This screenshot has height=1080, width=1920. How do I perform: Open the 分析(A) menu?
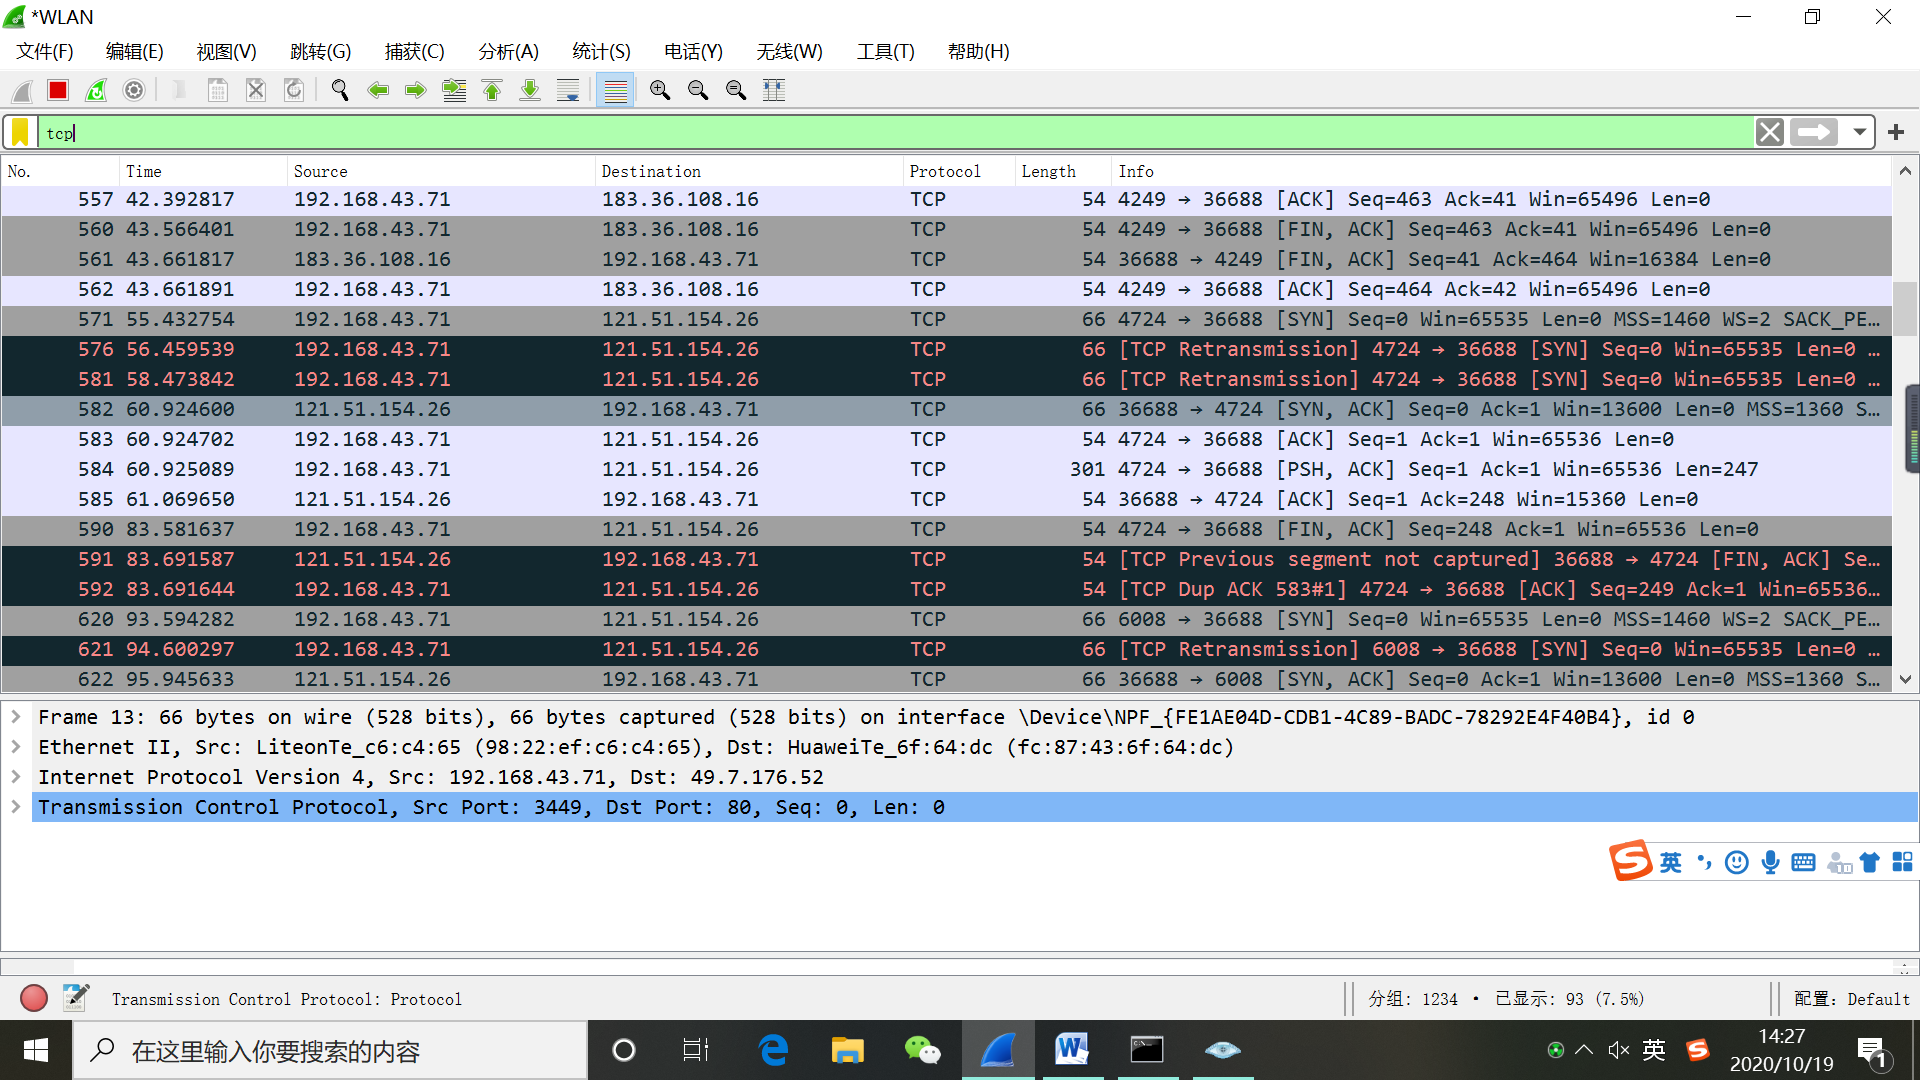(508, 51)
